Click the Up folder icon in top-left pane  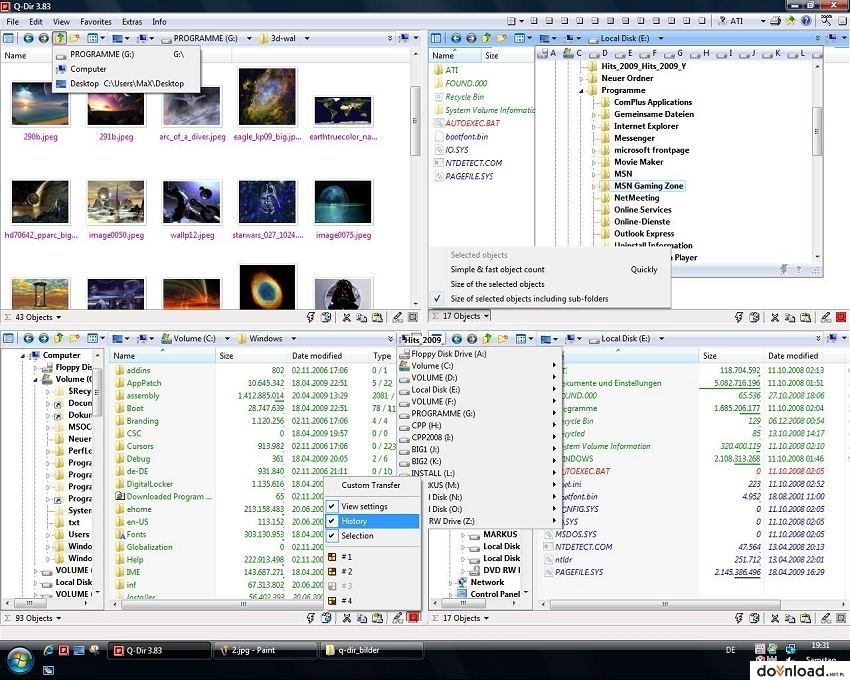click(x=60, y=38)
